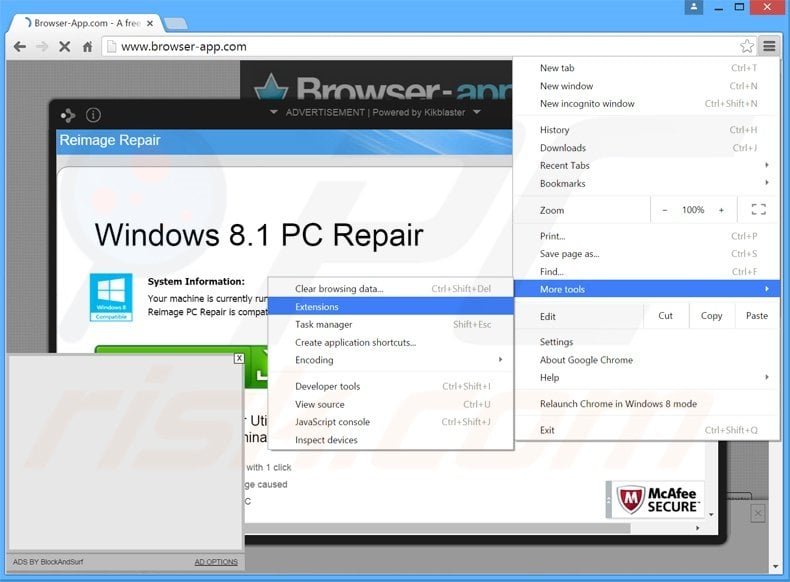Screen dimensions: 790x582
Task: Click the ad info circle icon
Action: [93, 115]
